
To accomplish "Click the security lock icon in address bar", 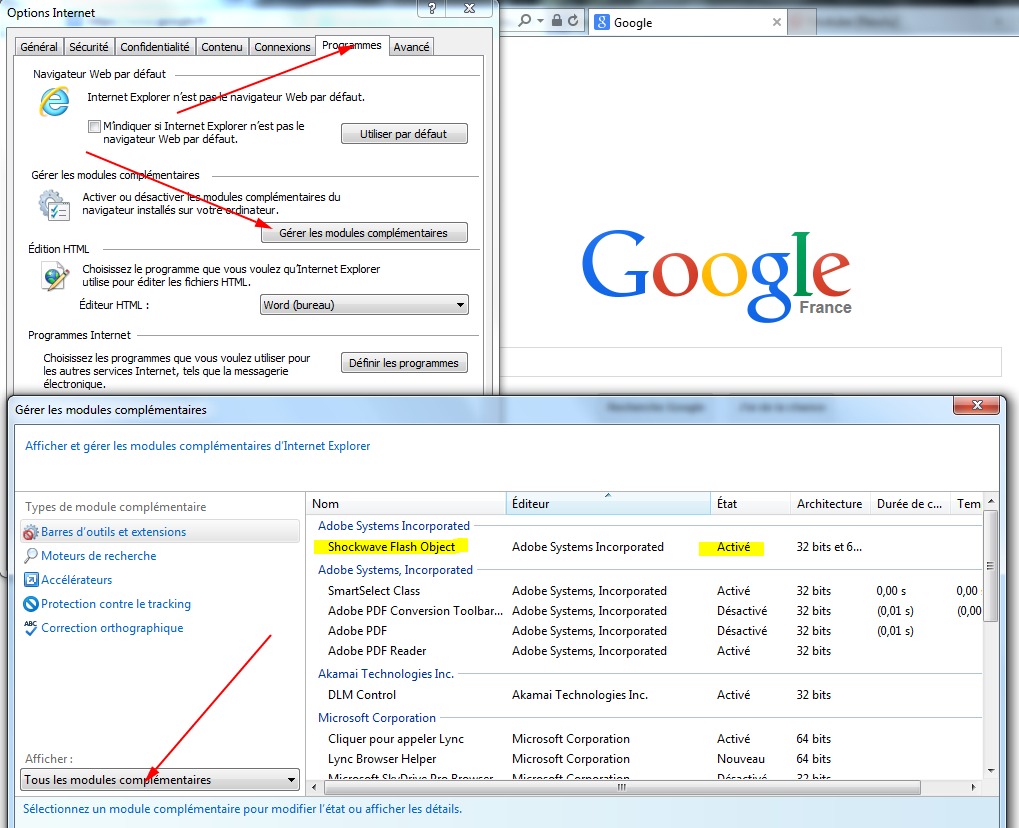I will click(557, 20).
